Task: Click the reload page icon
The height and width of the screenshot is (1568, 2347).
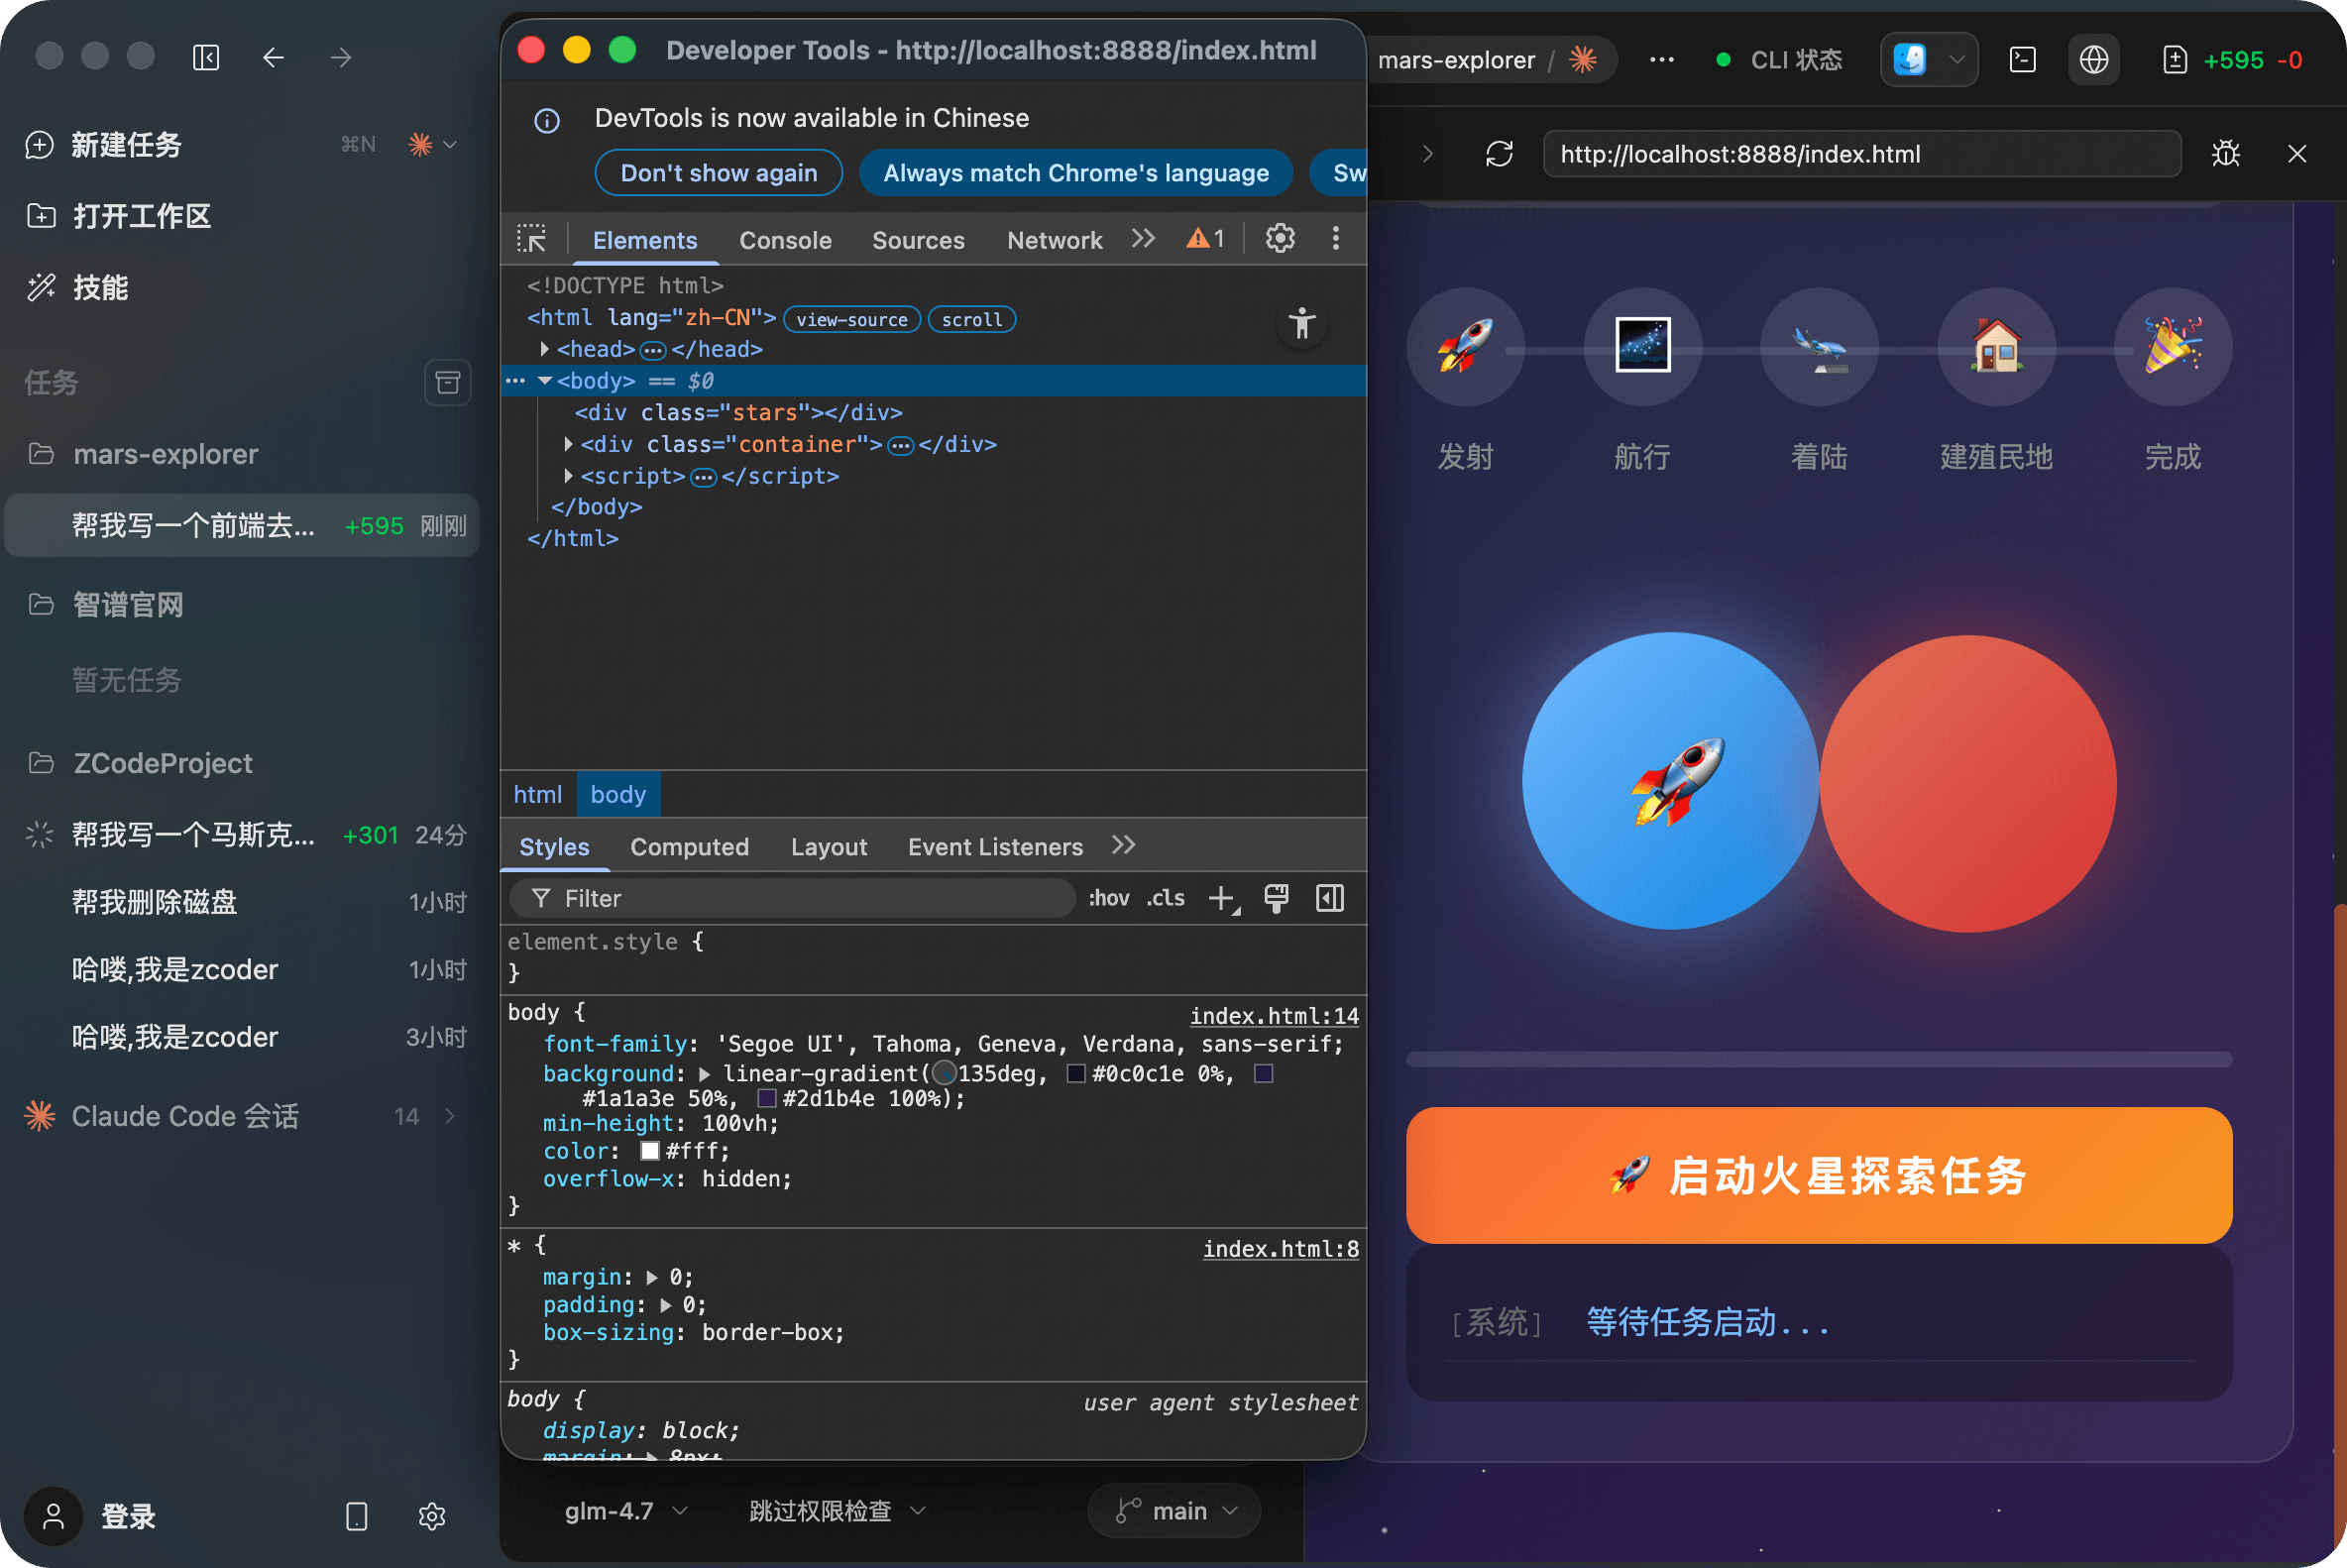Action: click(1498, 154)
